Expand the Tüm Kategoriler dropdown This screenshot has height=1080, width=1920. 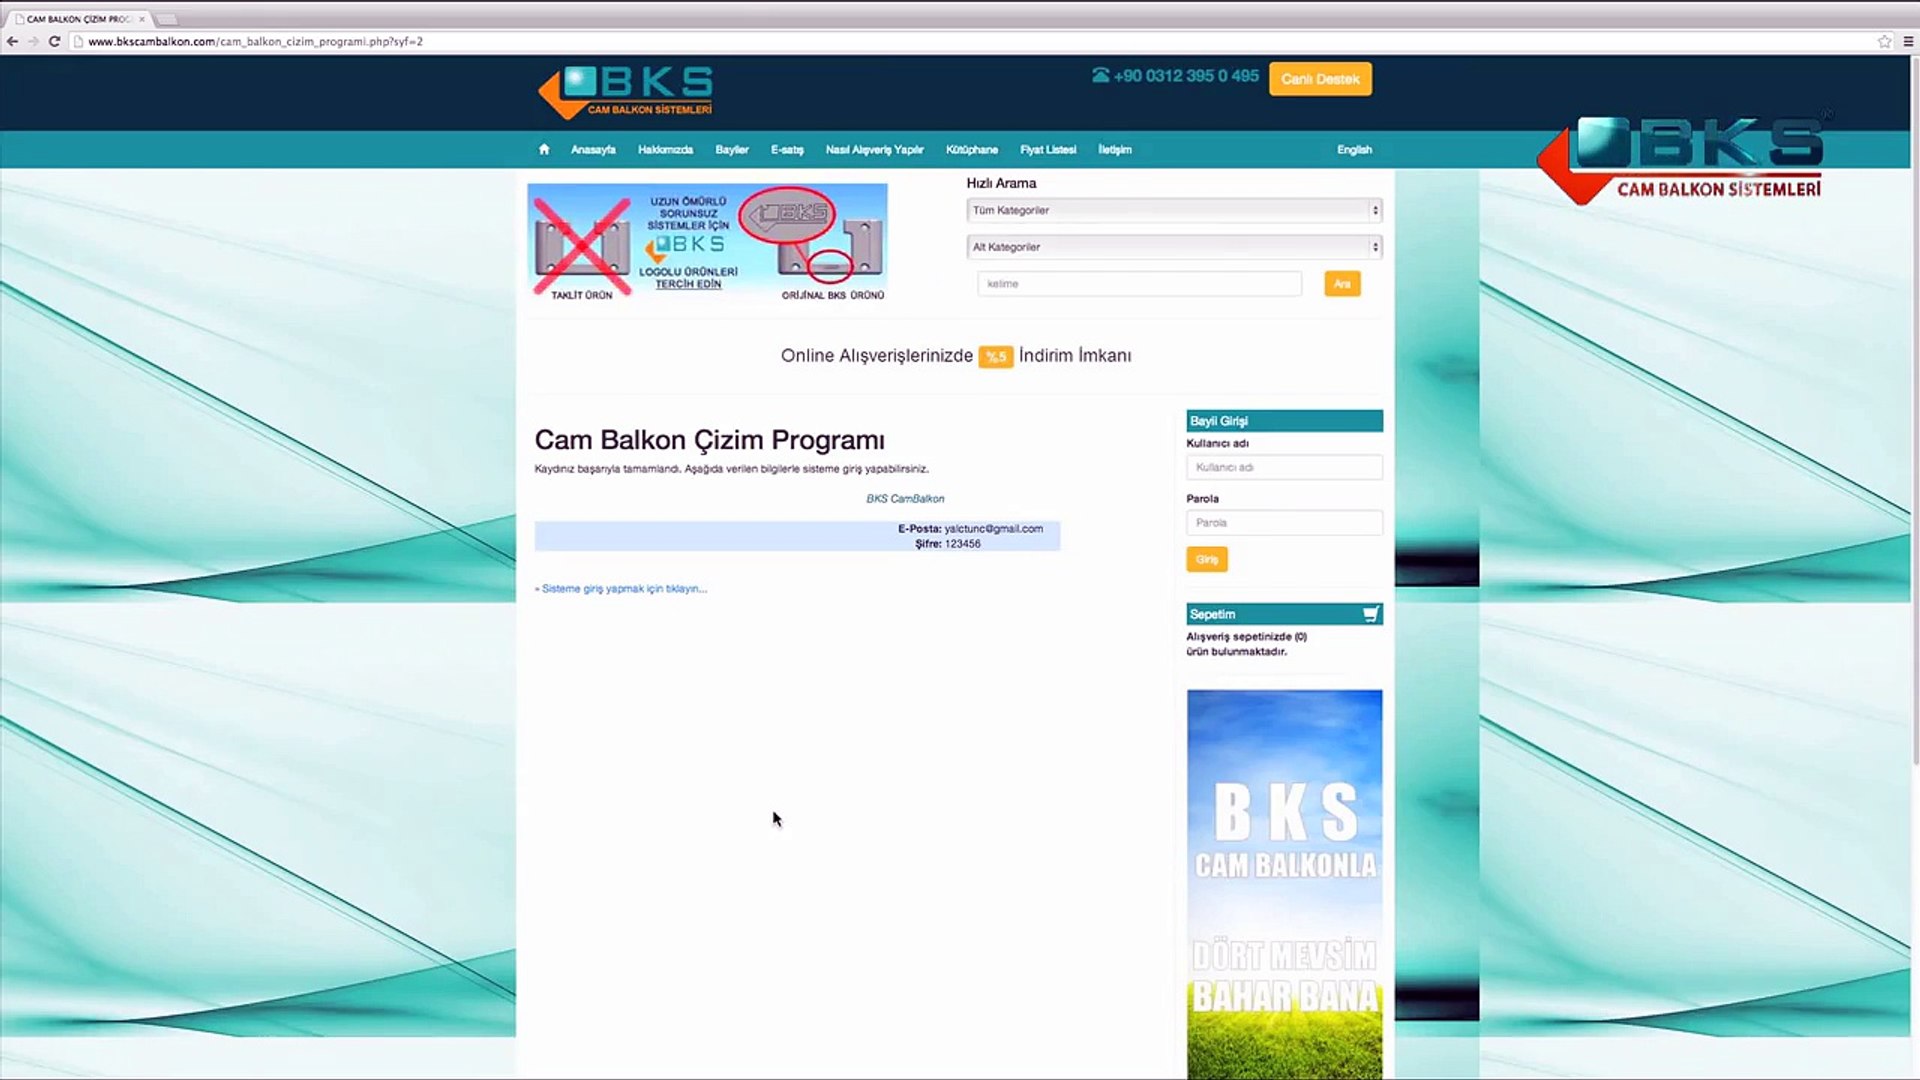pos(1174,210)
